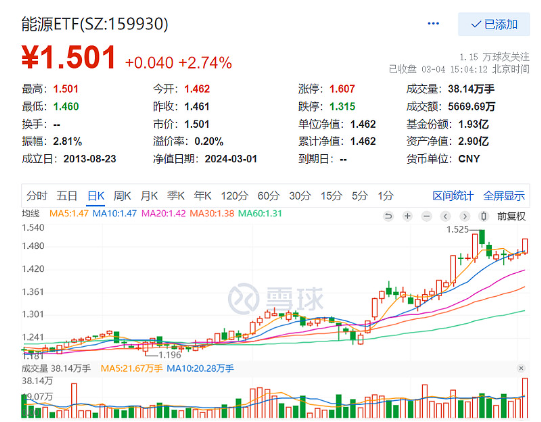Click the 成交量 38.14万手 value
Screen dimensions: 541x422
tap(471, 89)
